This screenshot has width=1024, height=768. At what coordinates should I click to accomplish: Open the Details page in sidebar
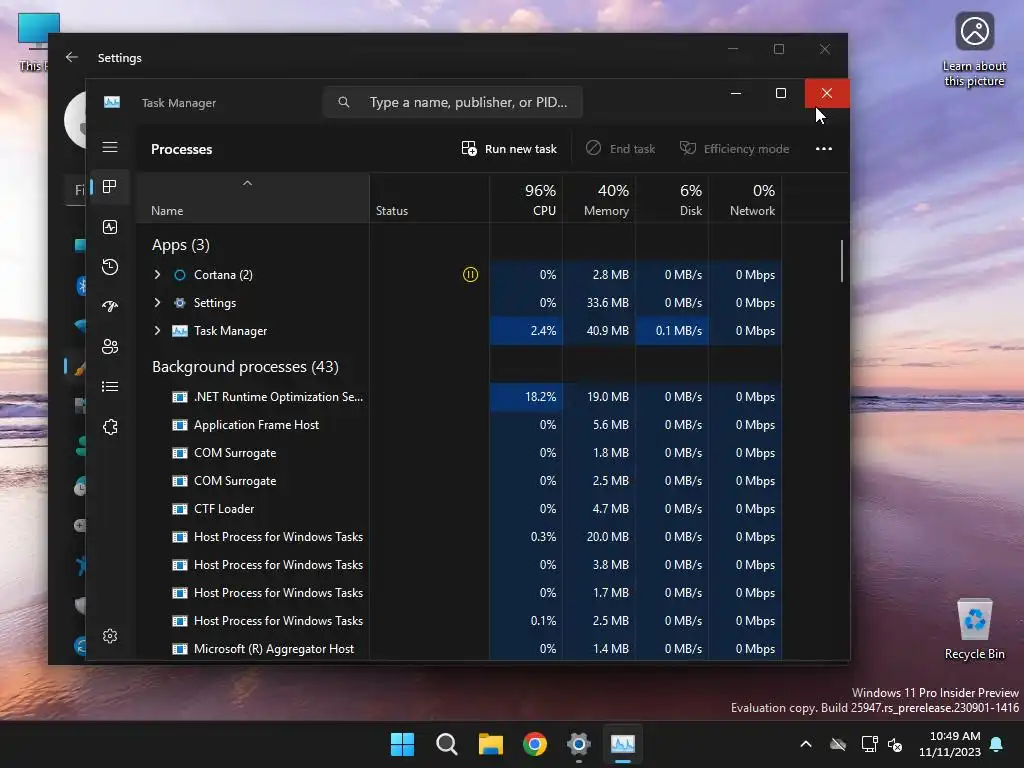[x=110, y=387]
